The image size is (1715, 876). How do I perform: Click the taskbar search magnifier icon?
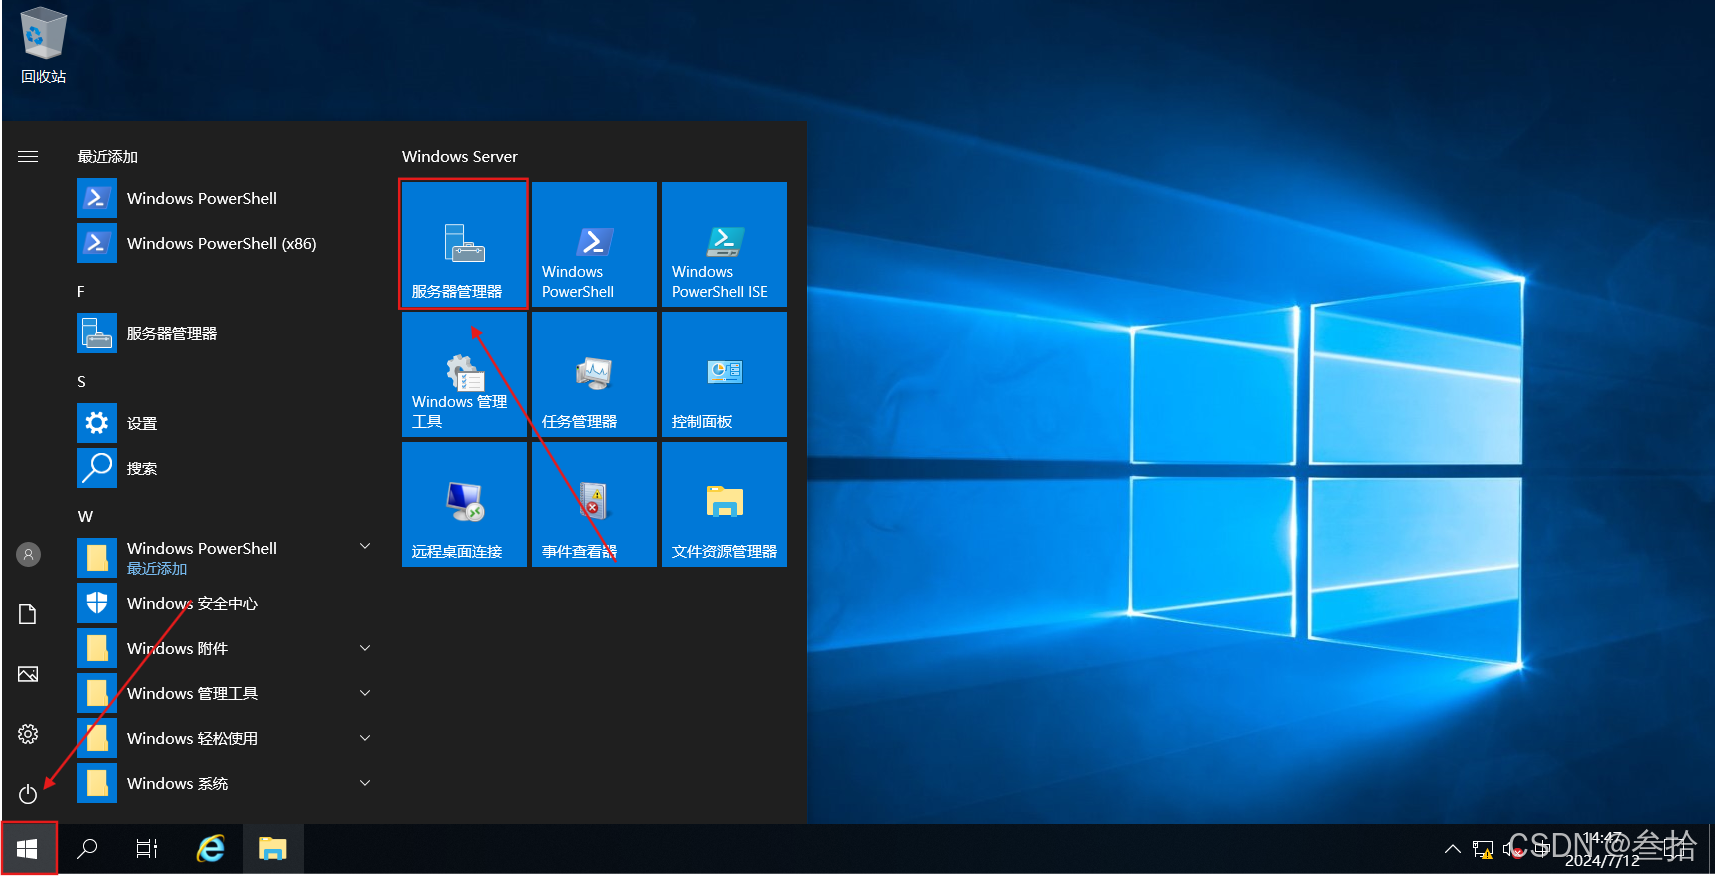coord(87,849)
